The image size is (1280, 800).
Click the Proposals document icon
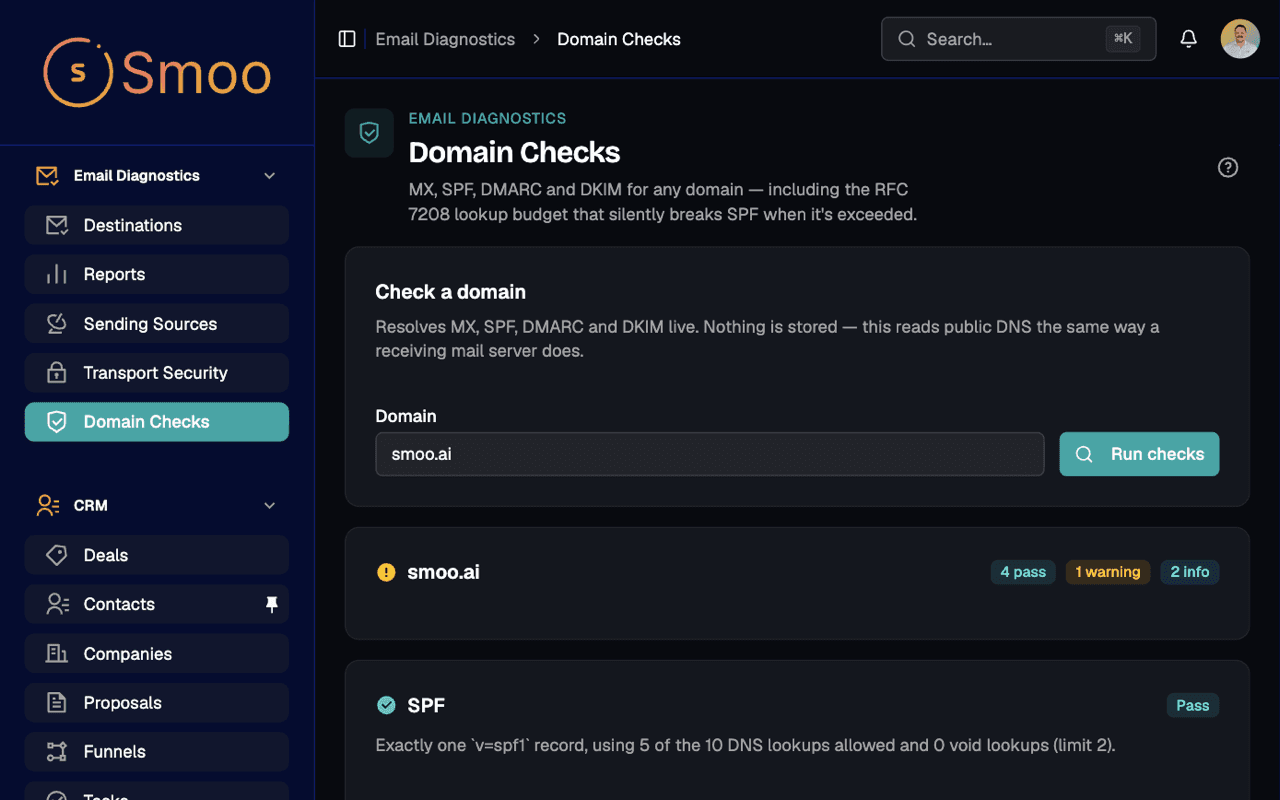tap(57, 702)
